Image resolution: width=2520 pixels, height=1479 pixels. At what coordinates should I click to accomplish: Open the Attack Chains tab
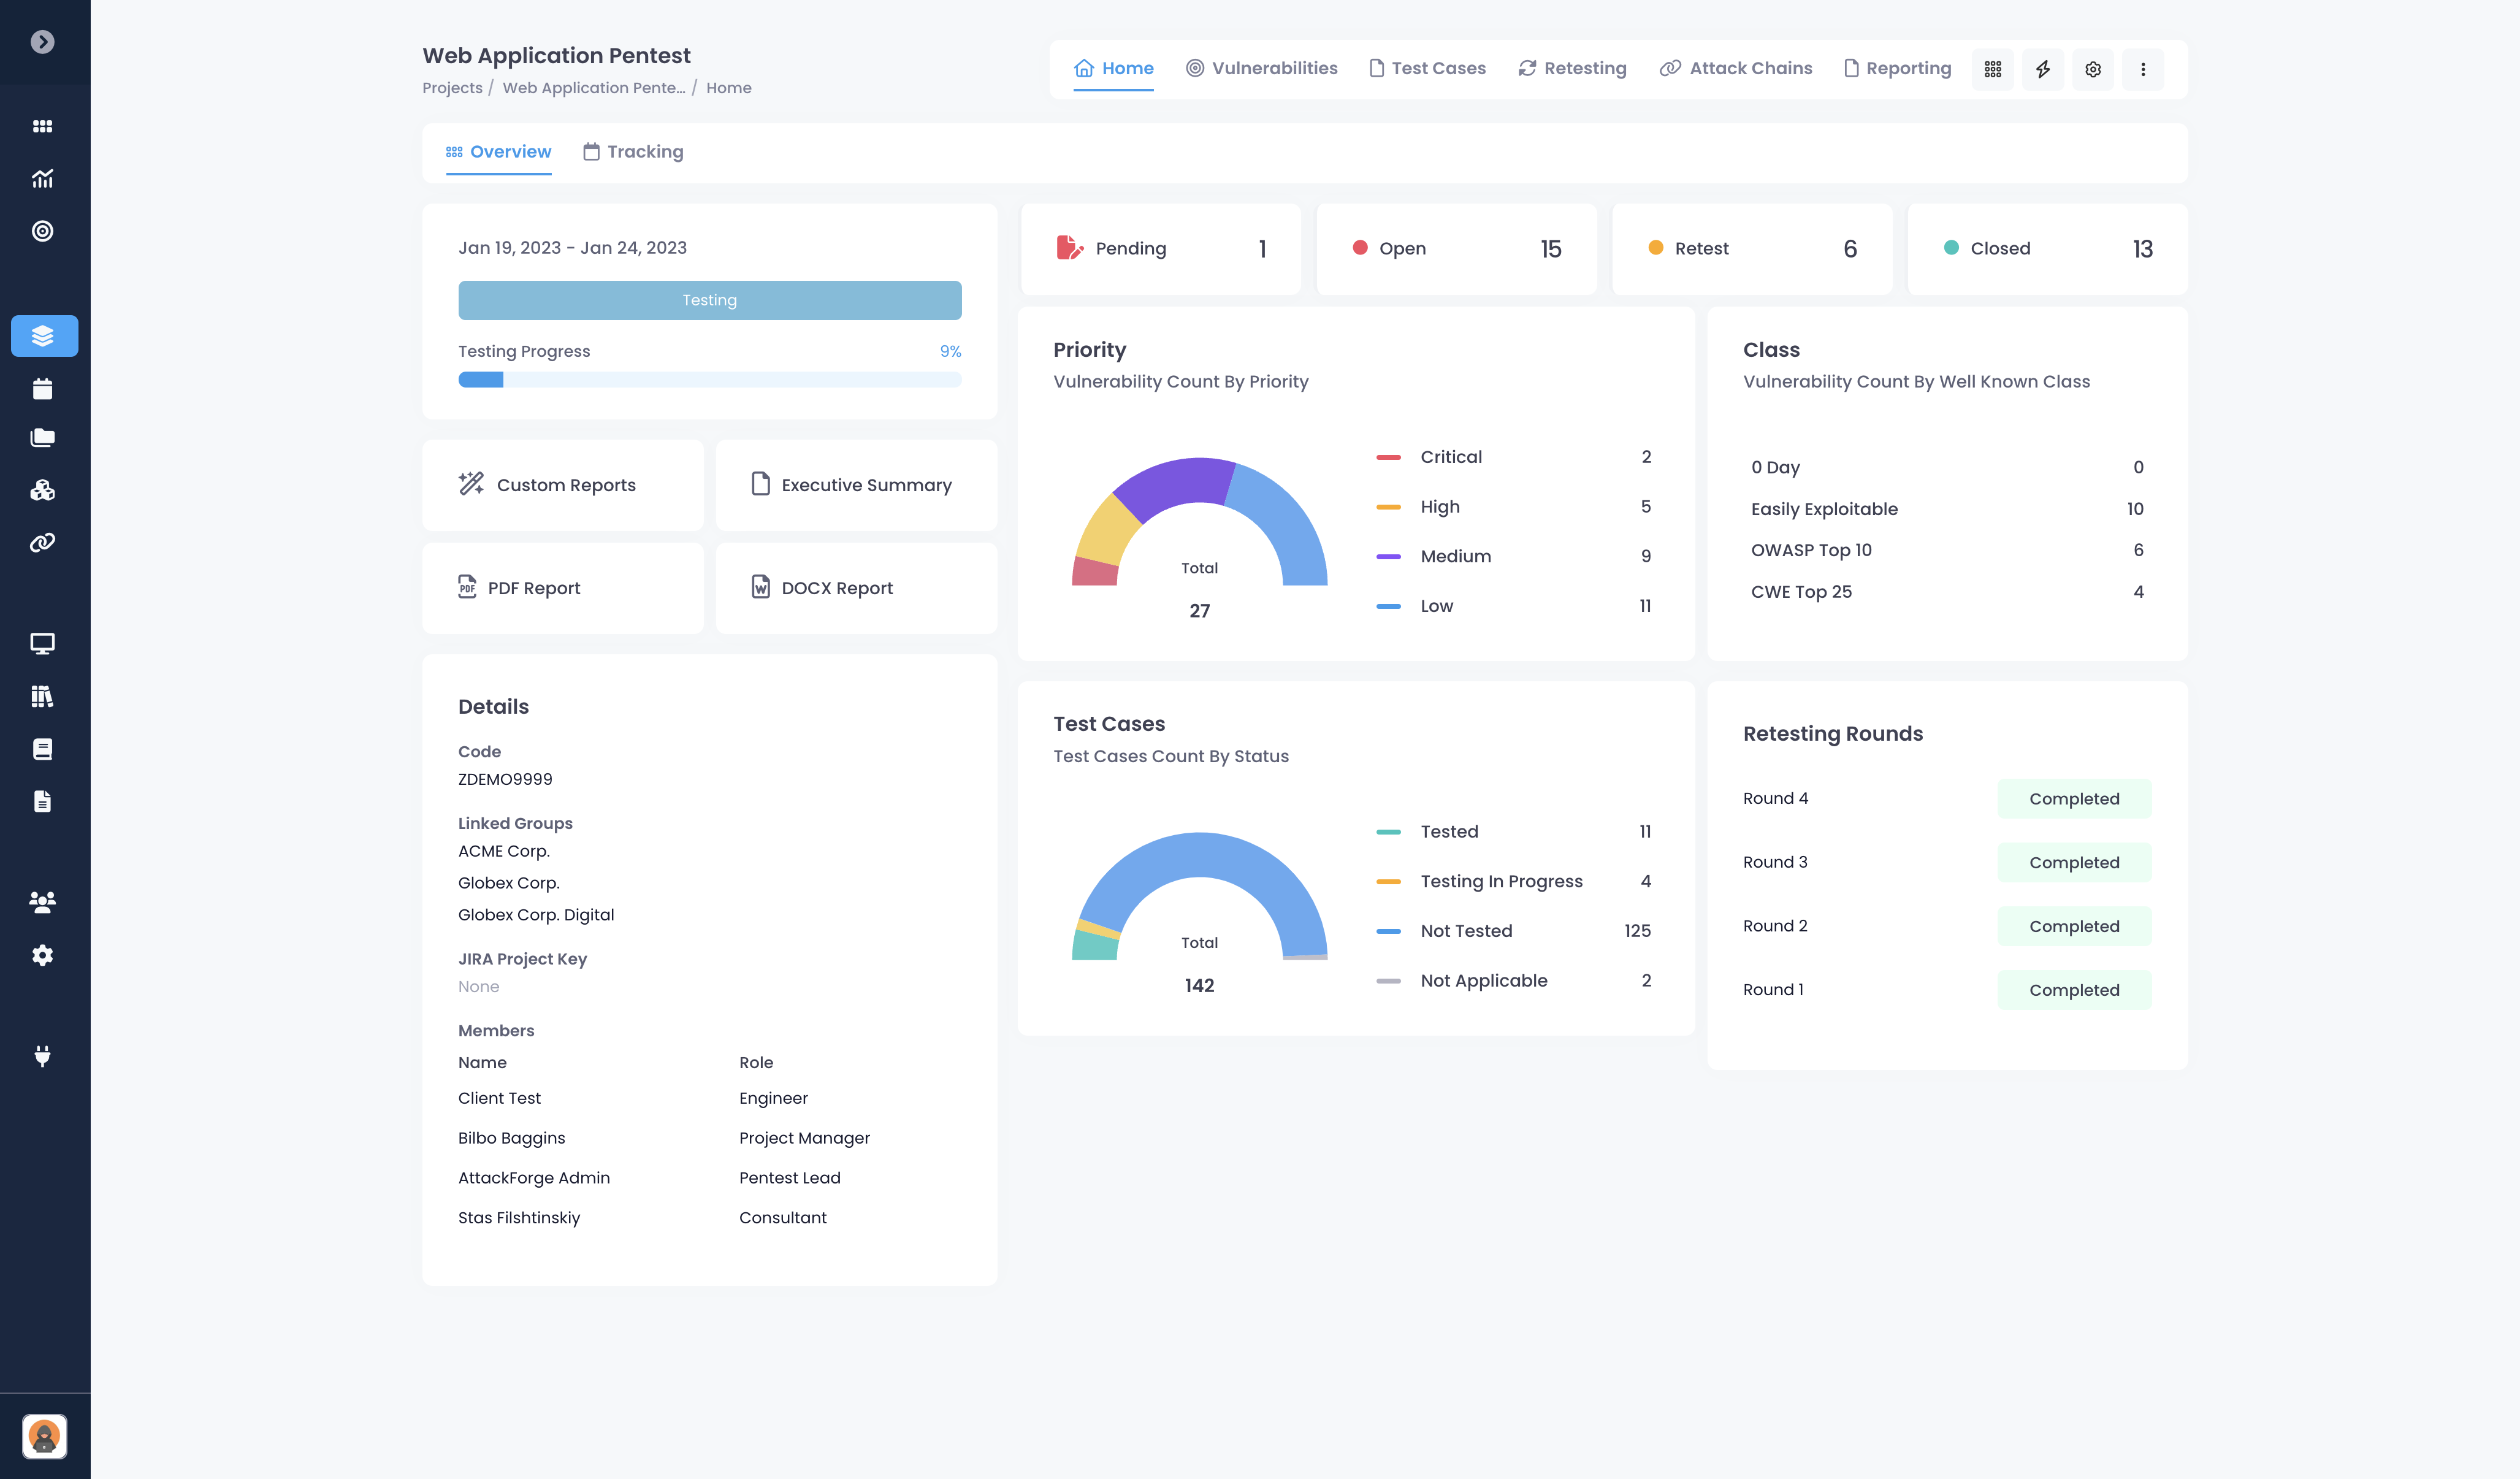point(1736,68)
